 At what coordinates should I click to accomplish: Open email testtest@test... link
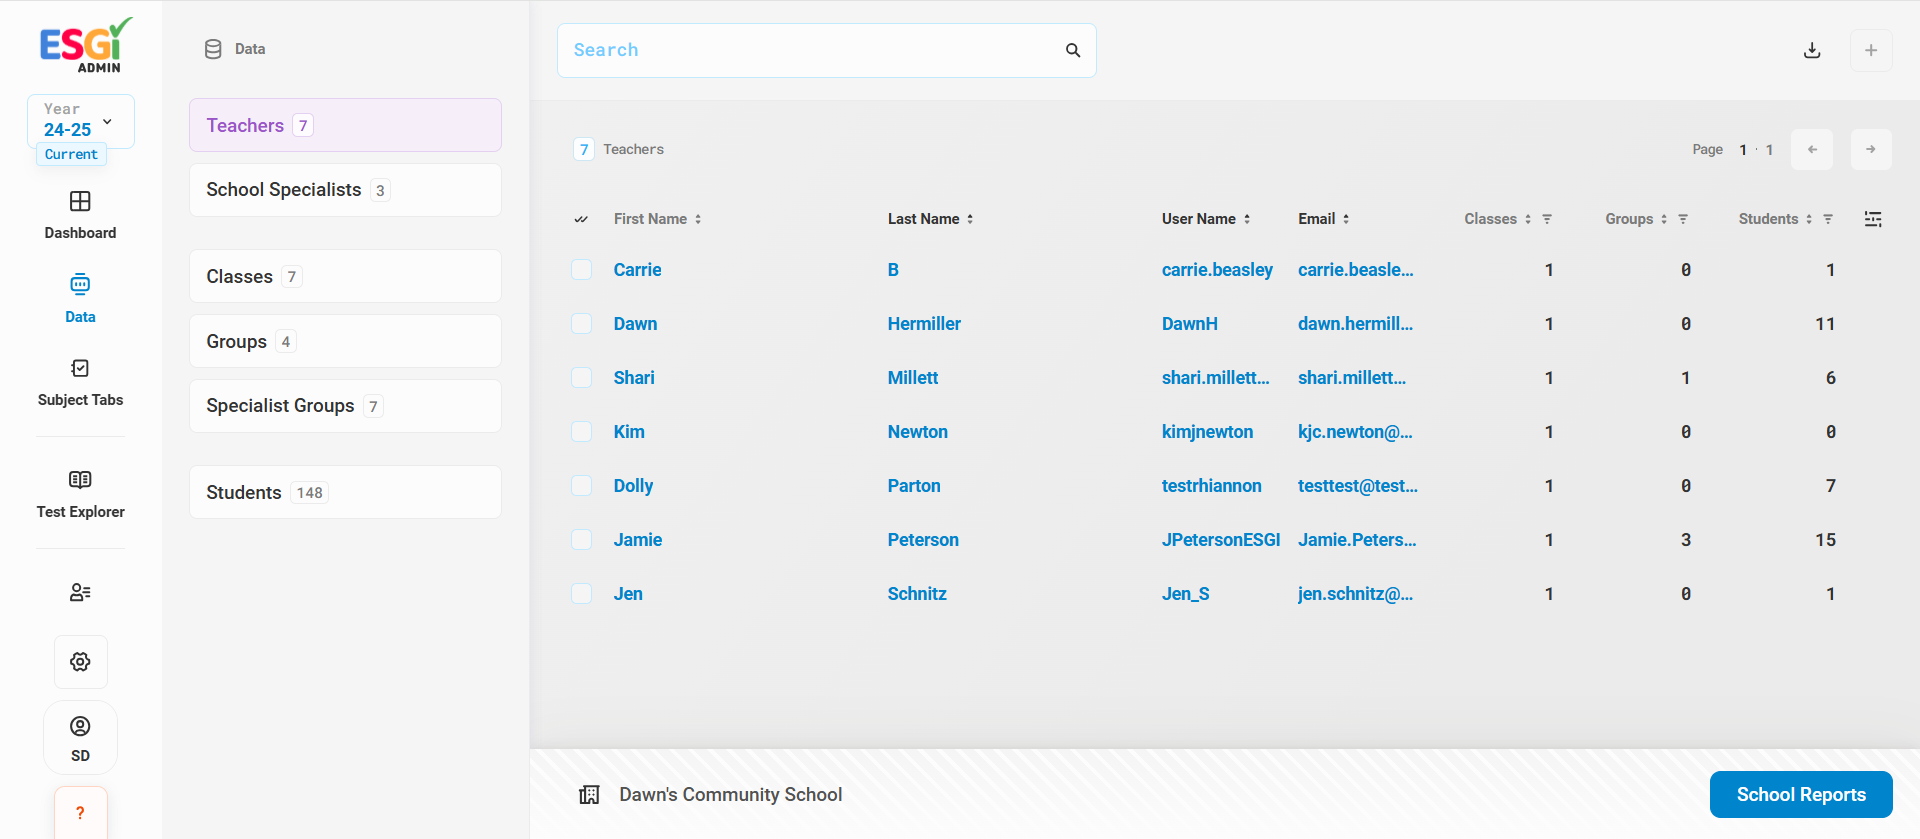(1358, 486)
